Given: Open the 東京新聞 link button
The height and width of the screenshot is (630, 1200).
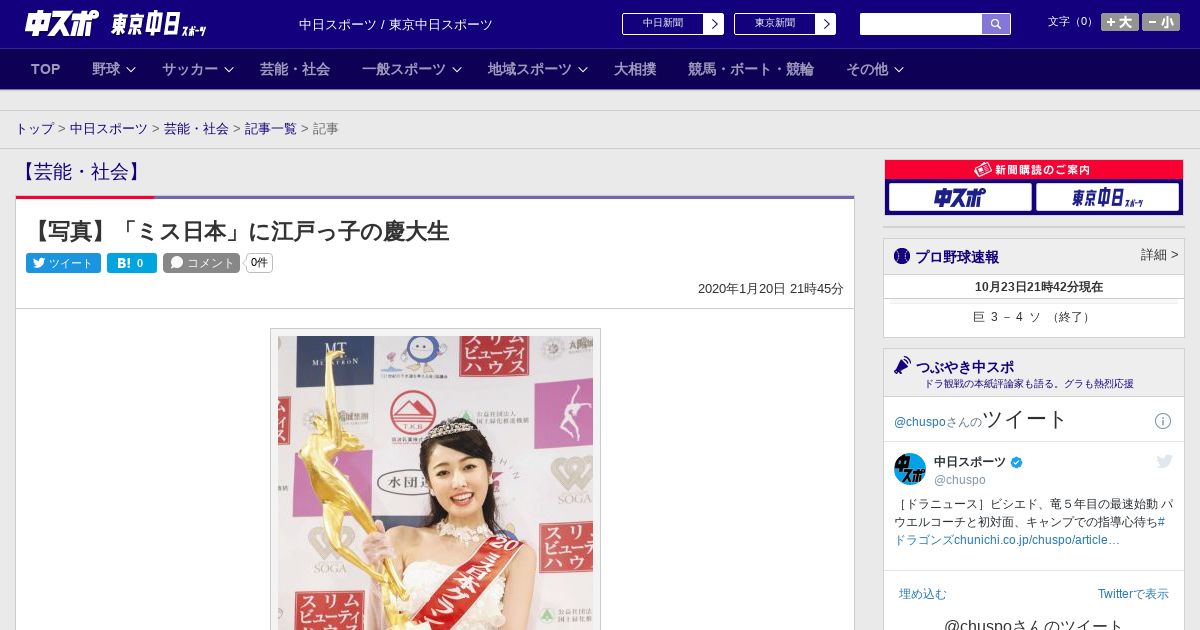Looking at the screenshot, I should click(x=775, y=24).
